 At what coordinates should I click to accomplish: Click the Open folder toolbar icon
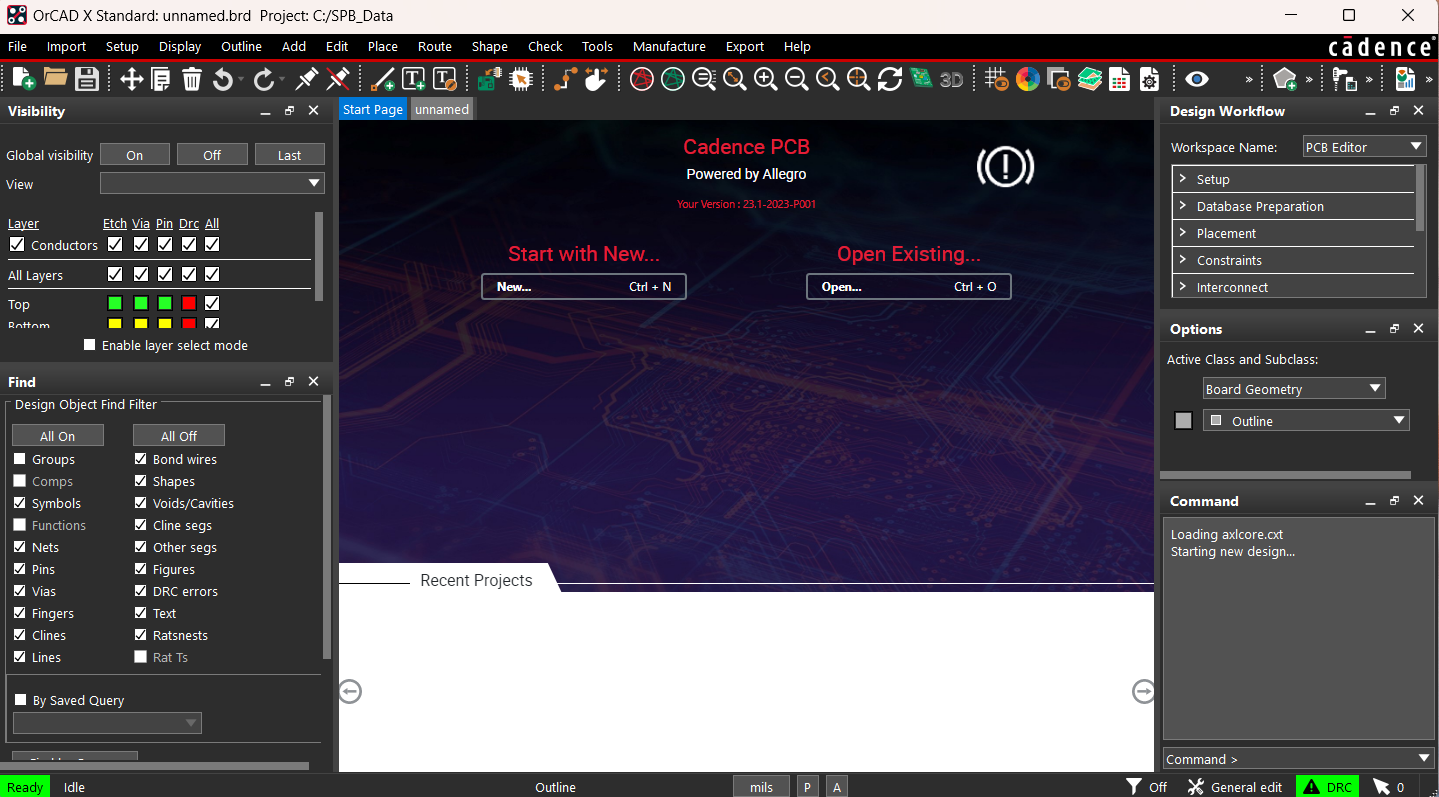click(x=55, y=79)
